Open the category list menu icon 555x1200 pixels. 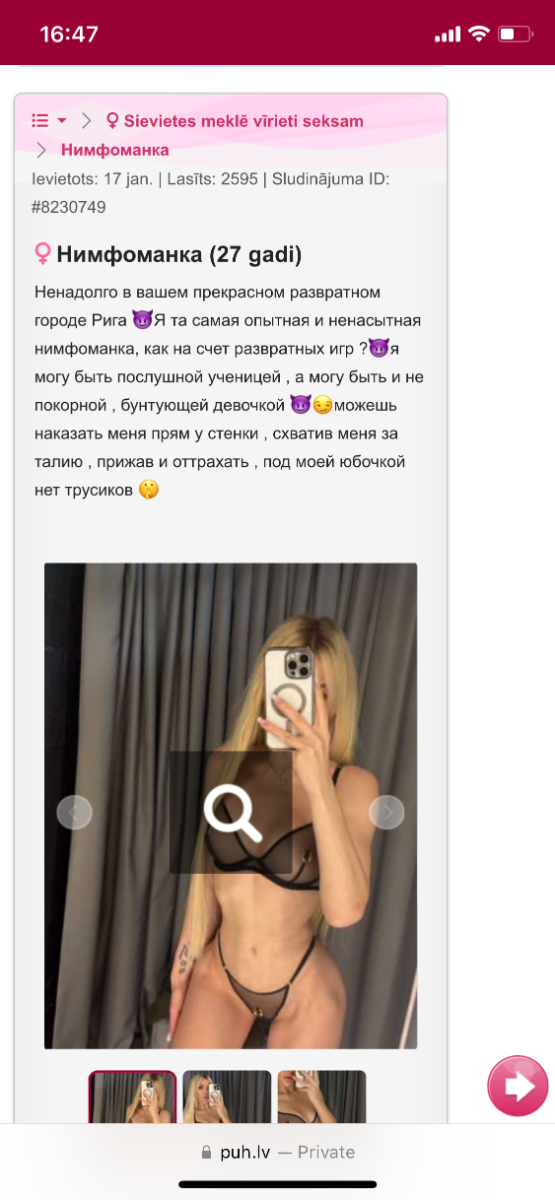point(40,120)
